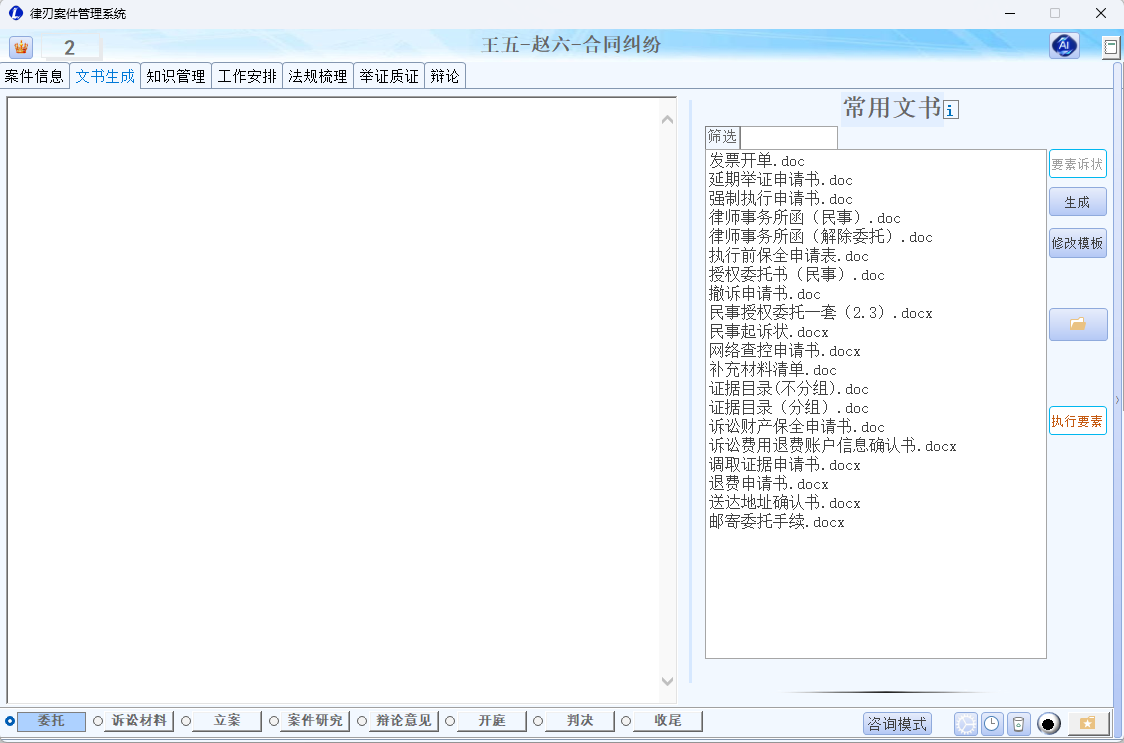Viewport: 1124px width, 743px height.
Task: Open the AI assistant icon
Action: pos(1064,46)
